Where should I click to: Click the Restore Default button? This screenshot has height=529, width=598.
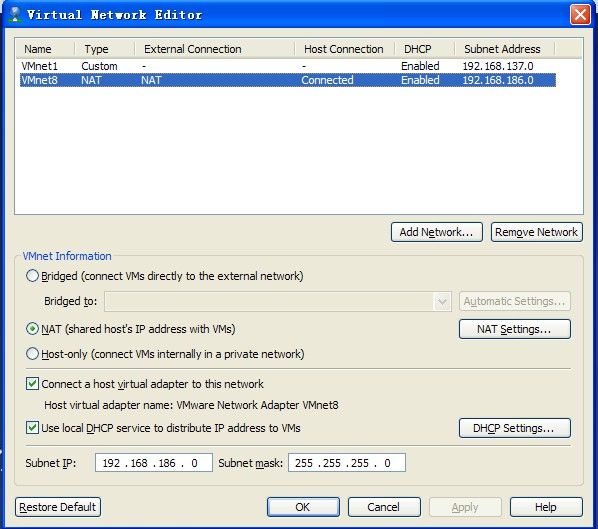point(58,507)
